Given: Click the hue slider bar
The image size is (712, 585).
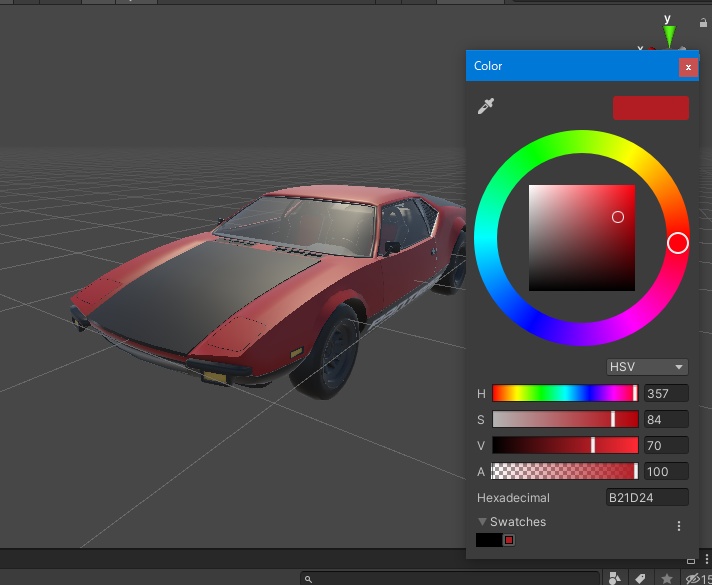Looking at the screenshot, I should click(x=565, y=393).
